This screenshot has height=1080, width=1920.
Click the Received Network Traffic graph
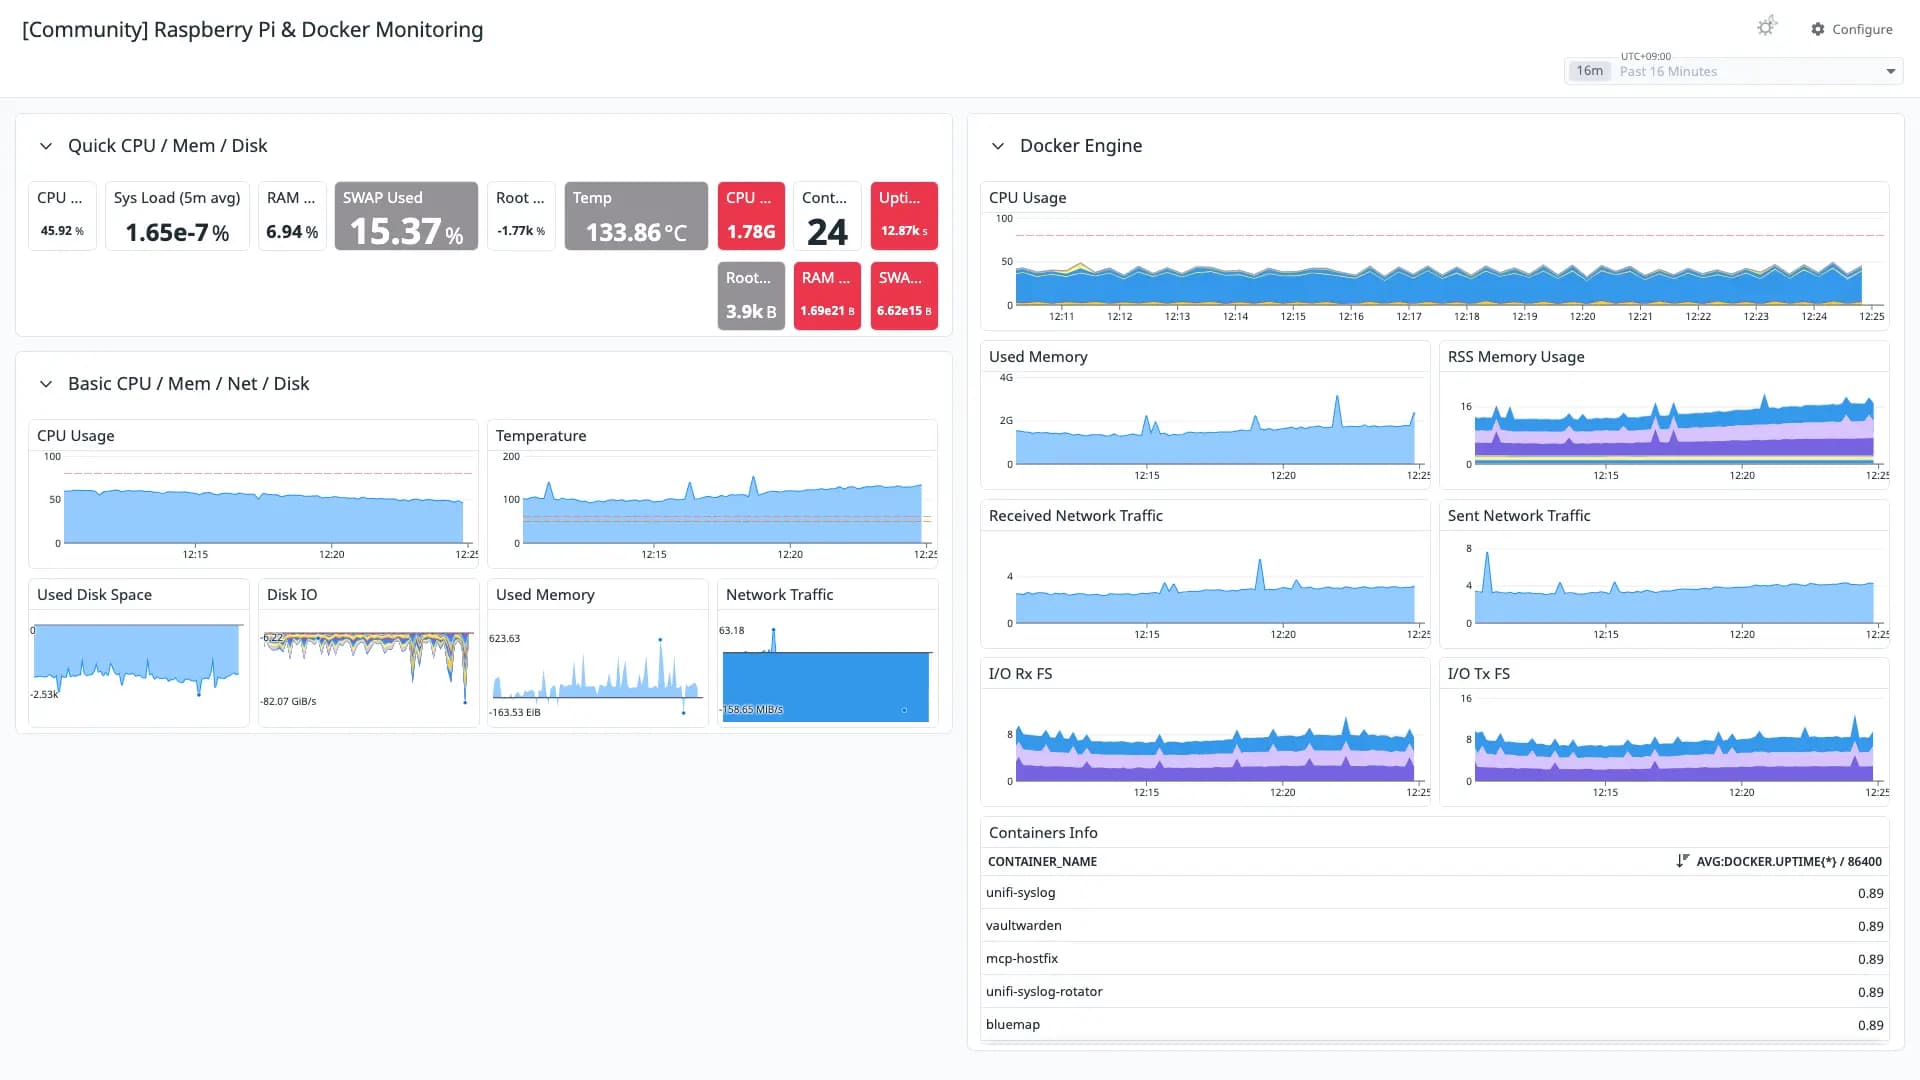(1205, 574)
